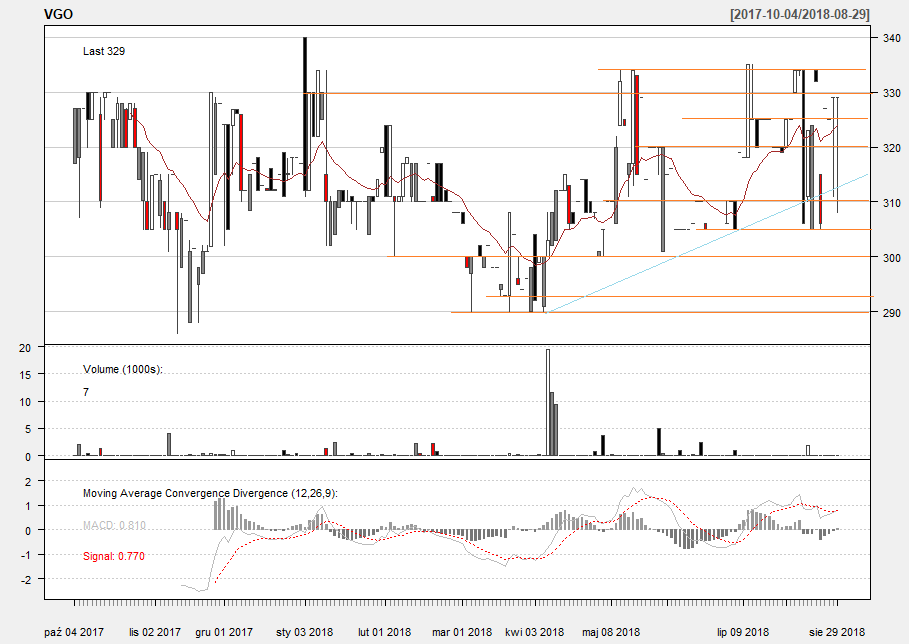Click the Moving Average Convergence Divergence (12,26,9) label
Image resolution: width=909 pixels, height=644 pixels.
click(x=210, y=493)
